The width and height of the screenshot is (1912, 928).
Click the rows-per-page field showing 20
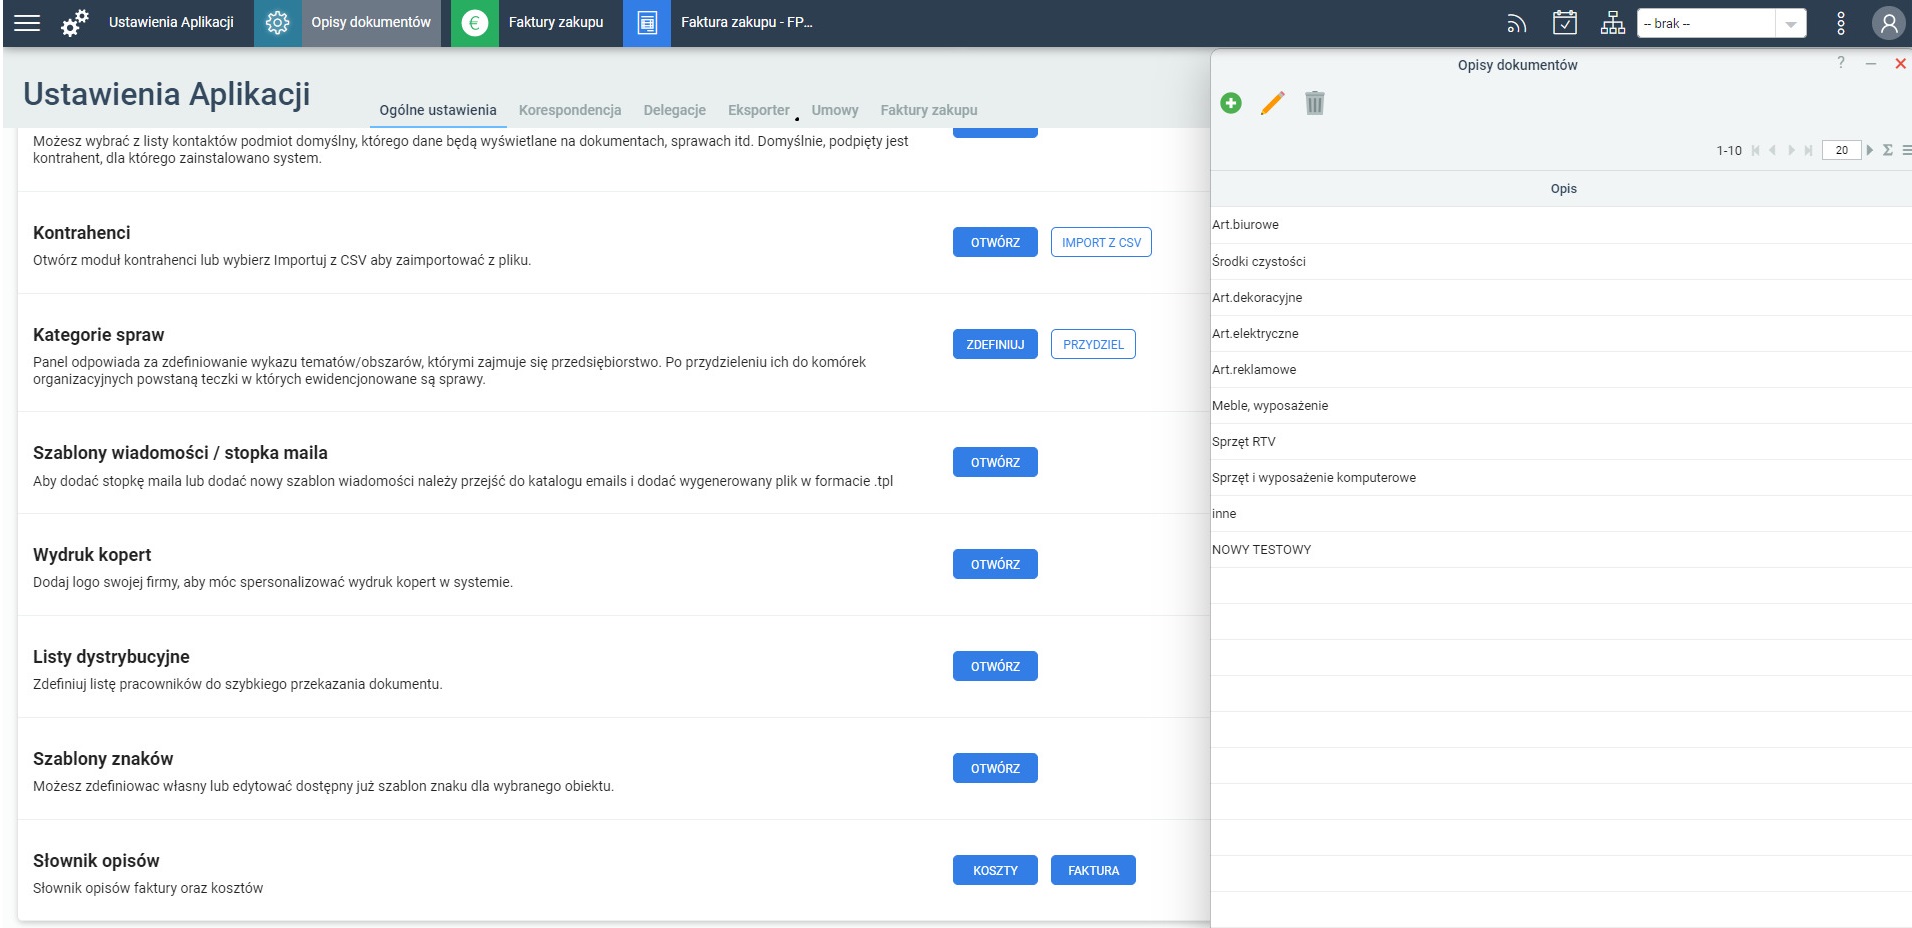click(1841, 150)
